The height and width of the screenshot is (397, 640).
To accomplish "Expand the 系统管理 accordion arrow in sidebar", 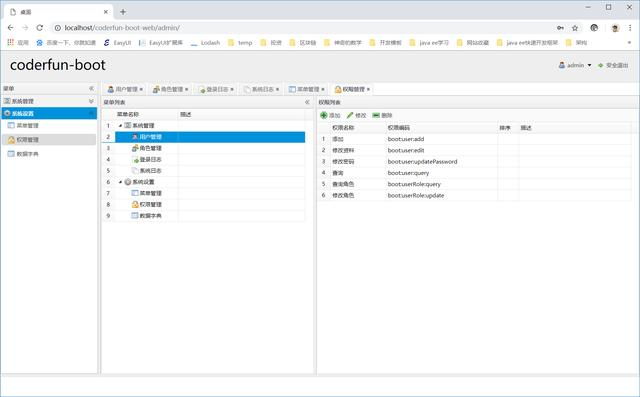I will [x=91, y=101].
